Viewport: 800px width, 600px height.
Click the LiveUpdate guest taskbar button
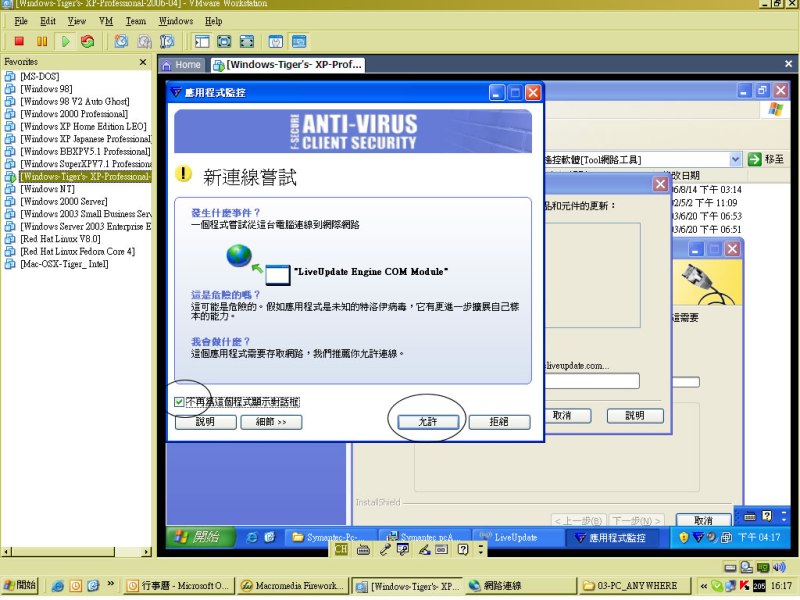tap(516, 537)
